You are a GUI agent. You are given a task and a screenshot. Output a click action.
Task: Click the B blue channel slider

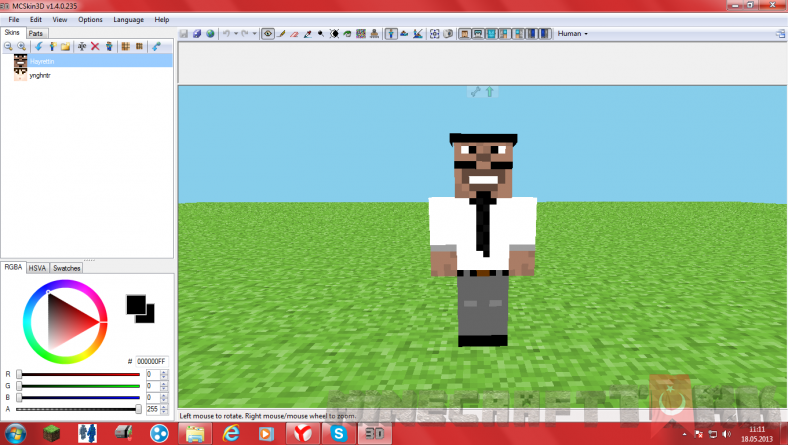tap(78, 397)
